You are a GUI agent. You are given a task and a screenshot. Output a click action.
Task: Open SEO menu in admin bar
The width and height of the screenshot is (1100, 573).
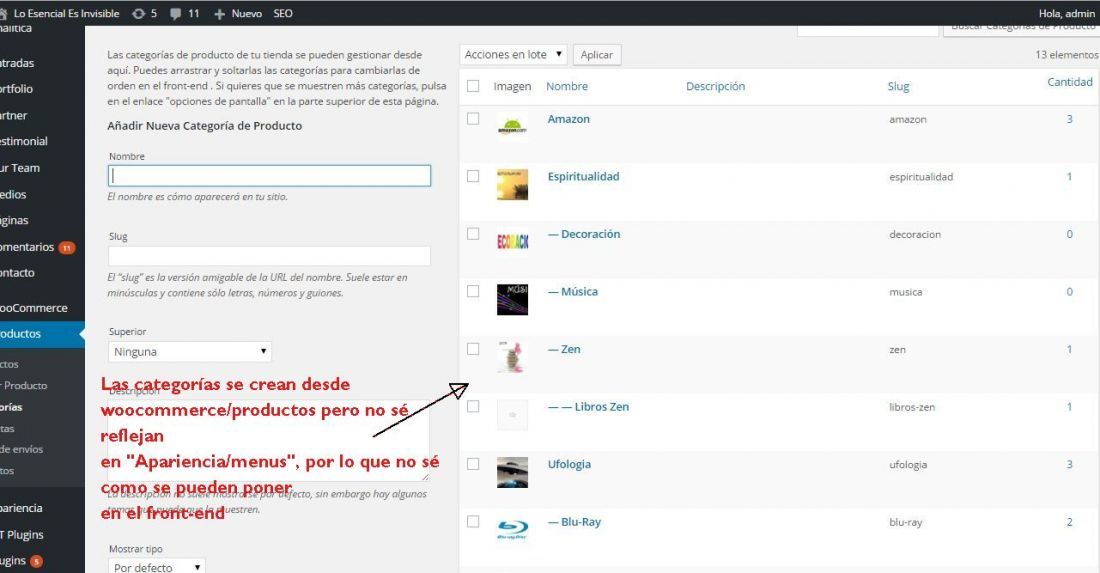[x=283, y=13]
